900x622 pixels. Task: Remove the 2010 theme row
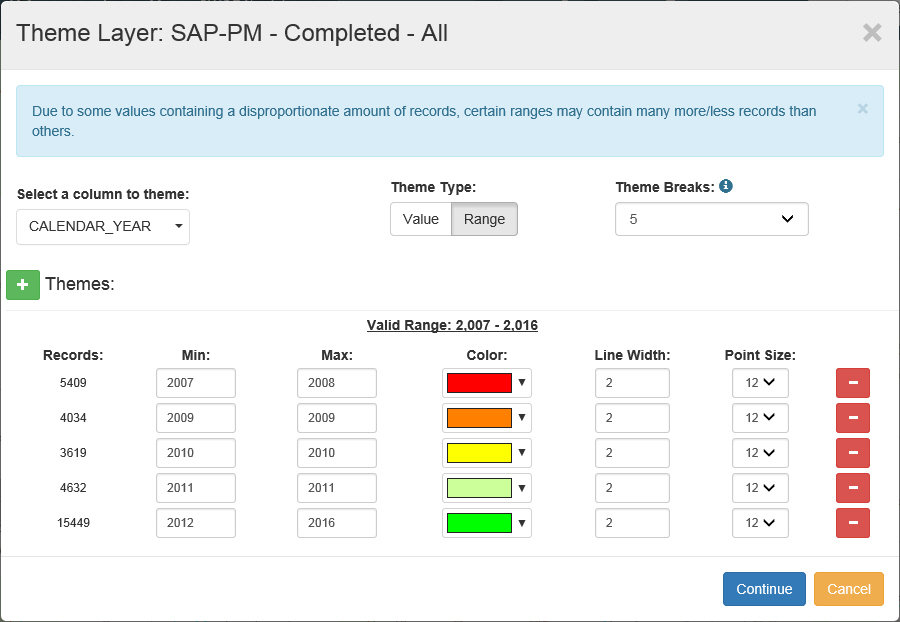852,453
